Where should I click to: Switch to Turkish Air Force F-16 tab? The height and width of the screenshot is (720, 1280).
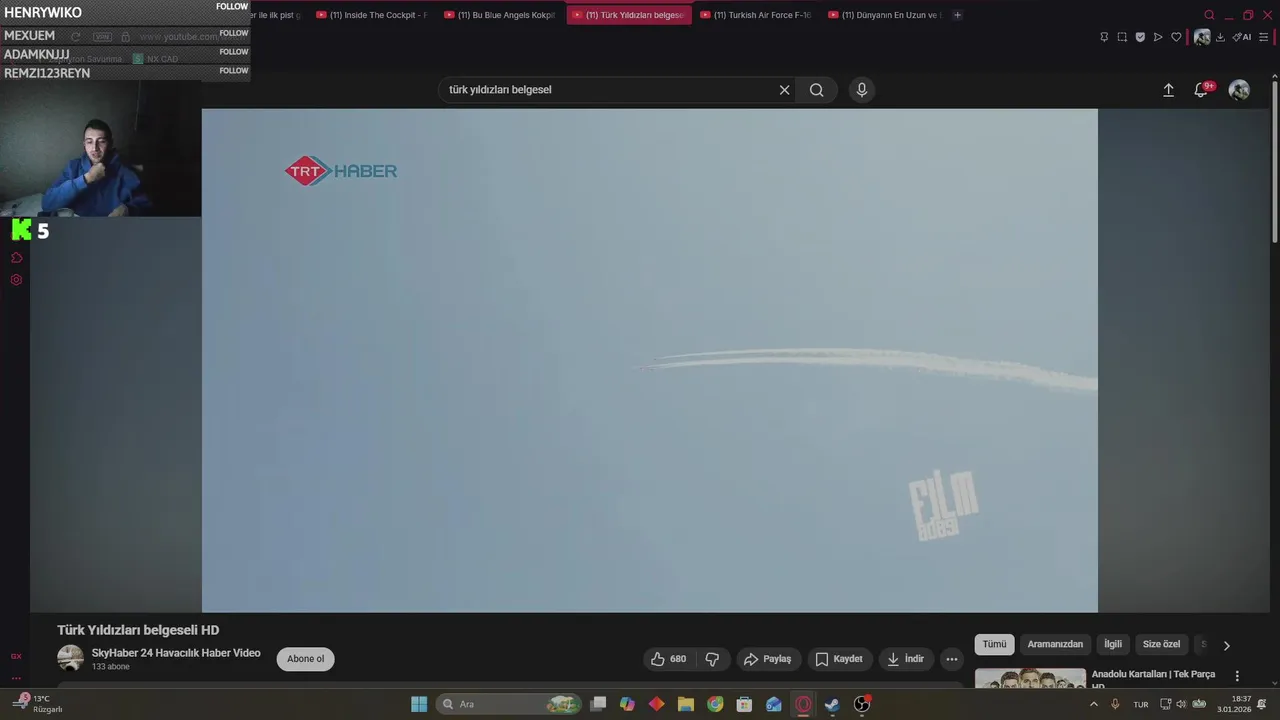(756, 15)
